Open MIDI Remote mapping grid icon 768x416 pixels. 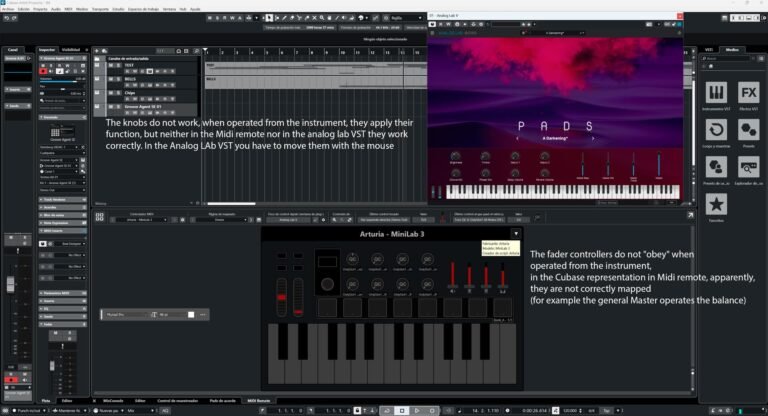coord(99,217)
